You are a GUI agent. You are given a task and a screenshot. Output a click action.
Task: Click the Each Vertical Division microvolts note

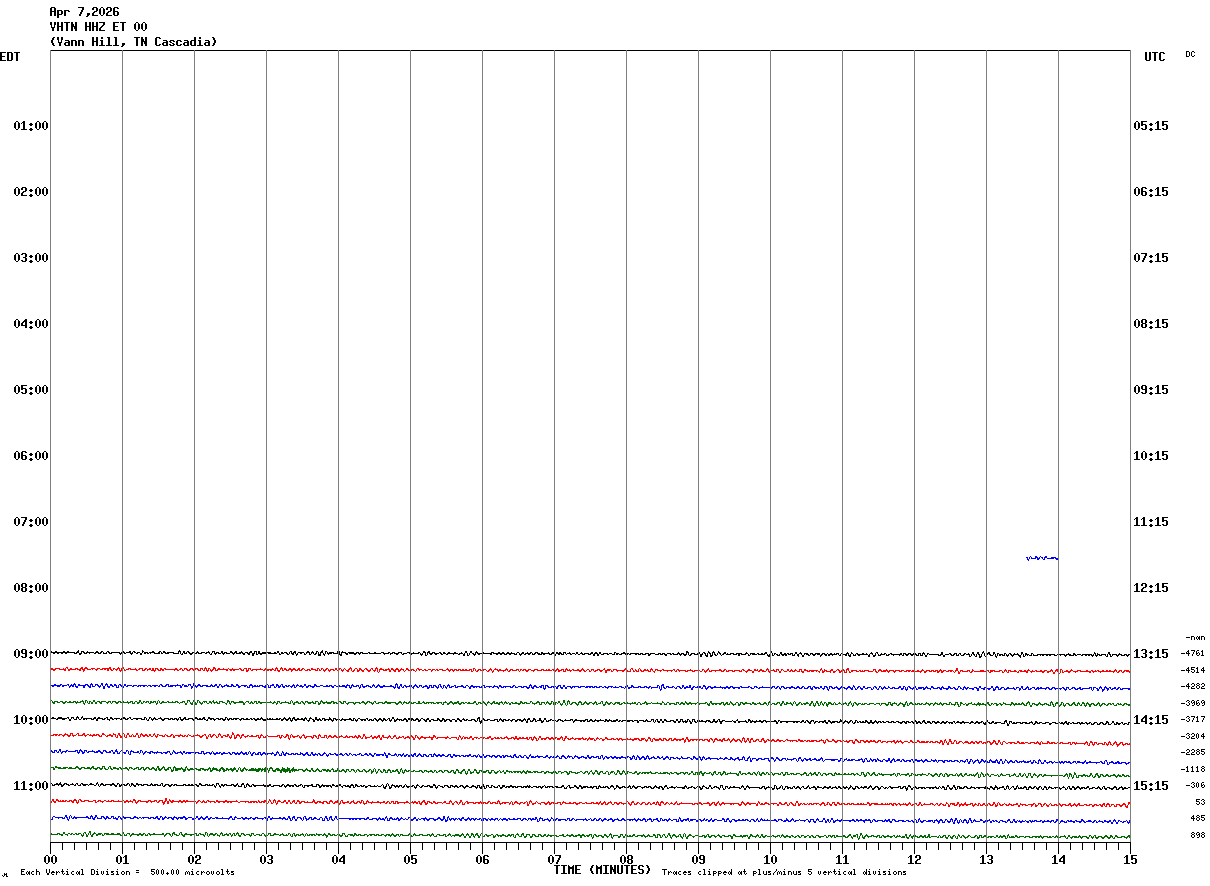(127, 872)
